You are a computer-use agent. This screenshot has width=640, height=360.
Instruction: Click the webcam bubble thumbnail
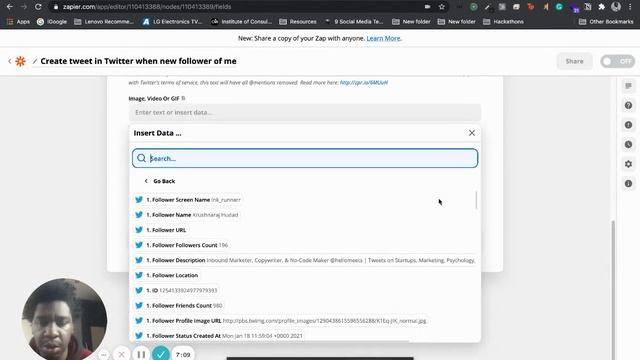point(64,320)
